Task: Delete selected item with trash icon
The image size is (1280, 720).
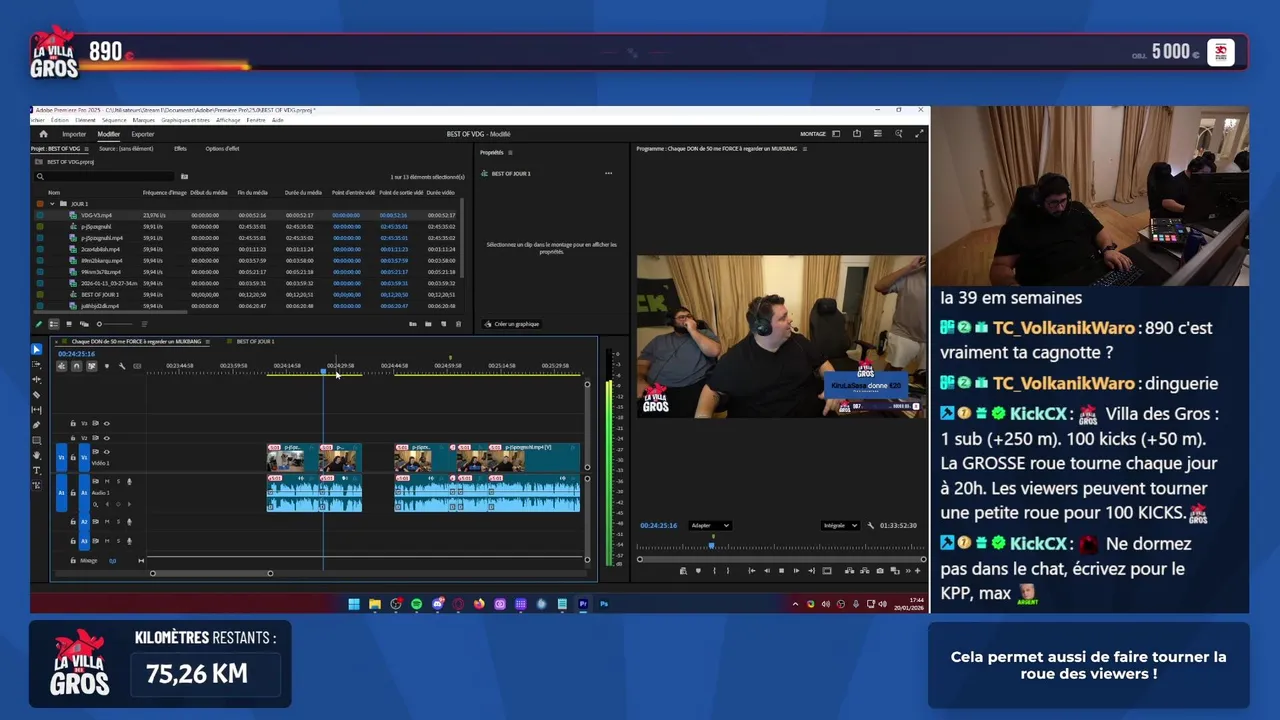Action: [x=458, y=324]
